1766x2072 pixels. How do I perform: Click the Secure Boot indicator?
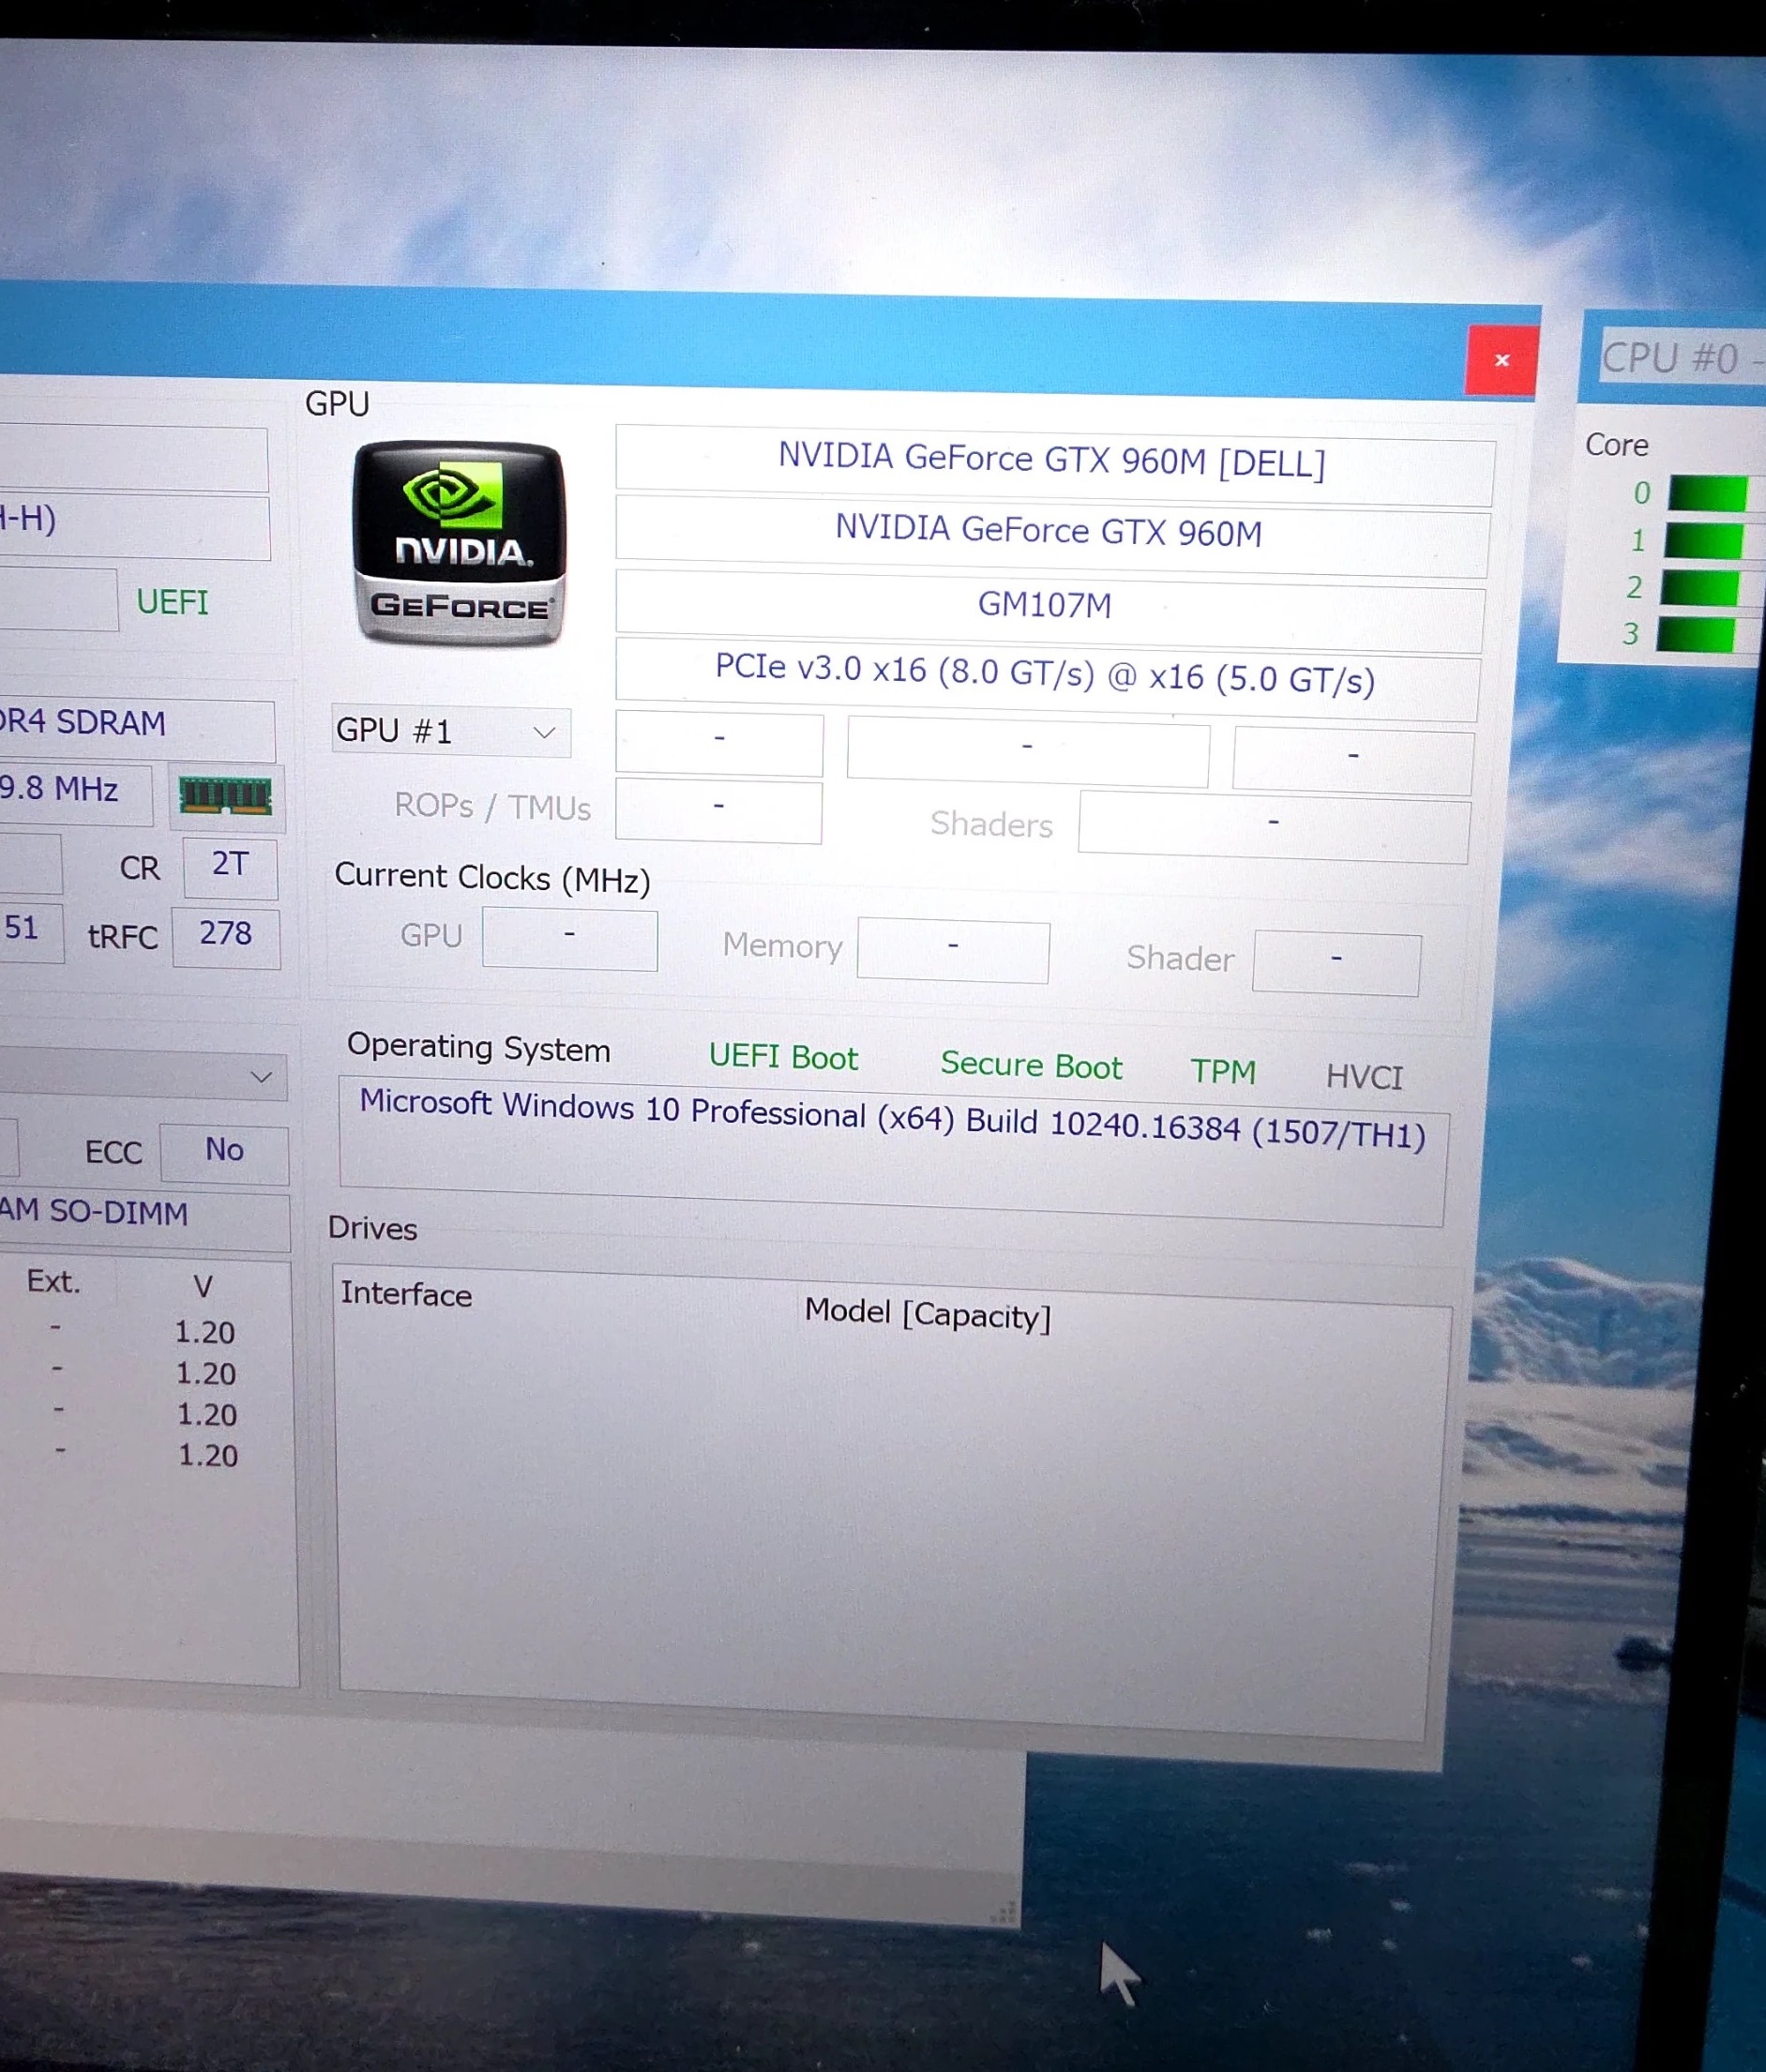1031,1065
